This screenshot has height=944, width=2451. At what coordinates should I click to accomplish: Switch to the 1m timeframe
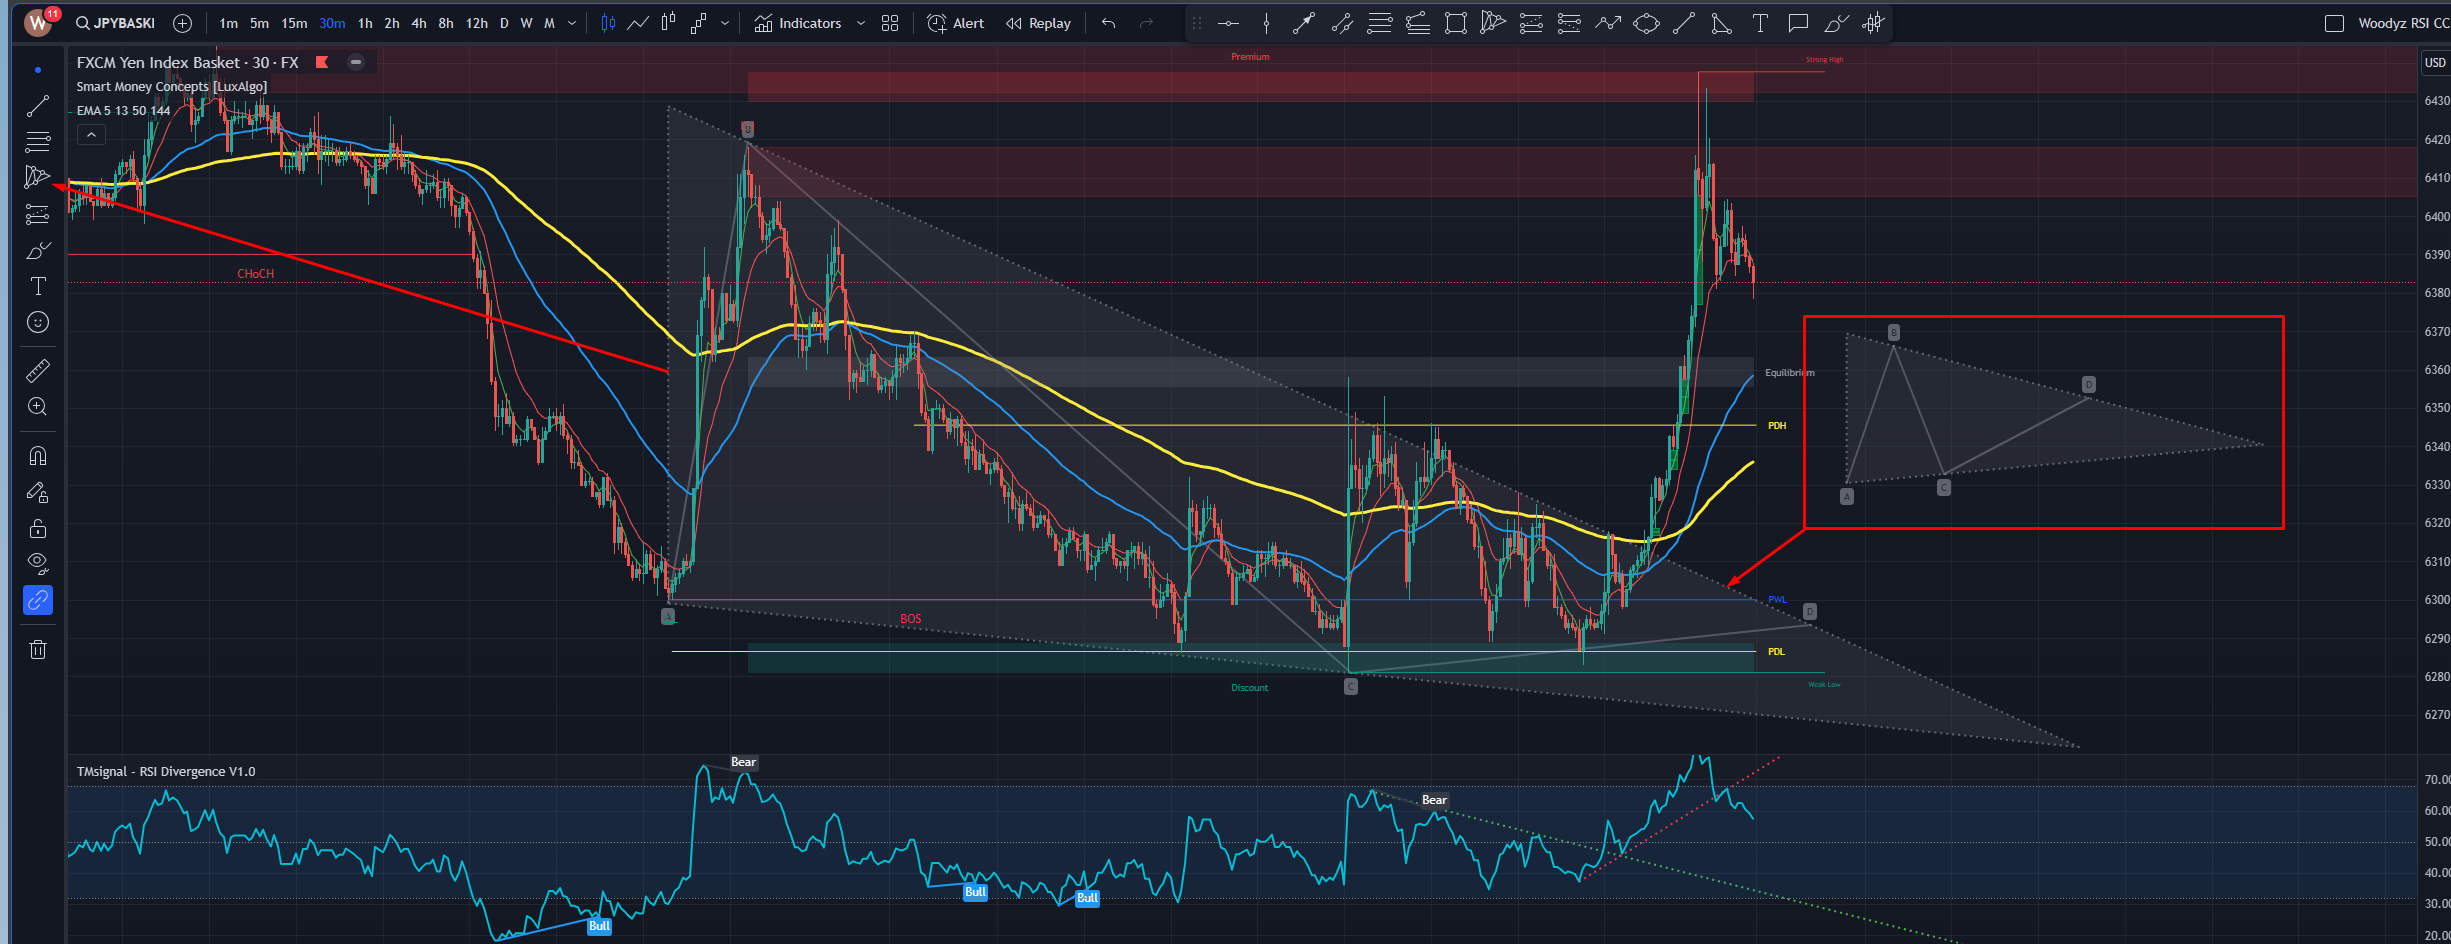[229, 23]
